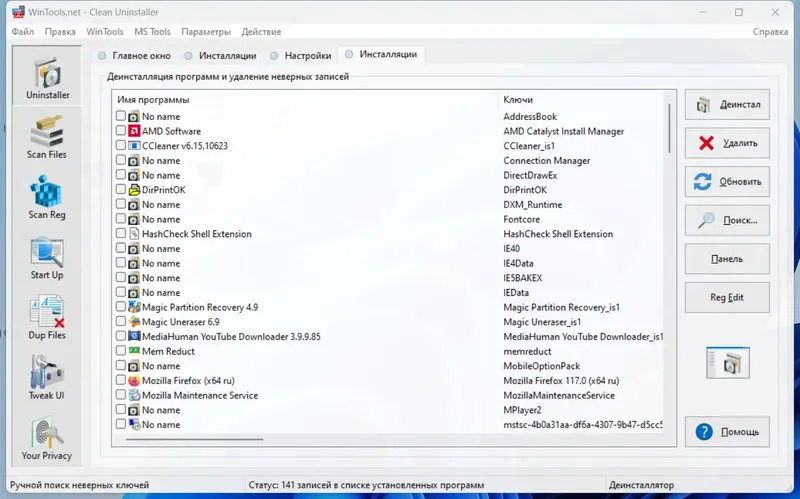800x499 pixels.
Task: Open the Tweak UI tool
Action: (47, 378)
